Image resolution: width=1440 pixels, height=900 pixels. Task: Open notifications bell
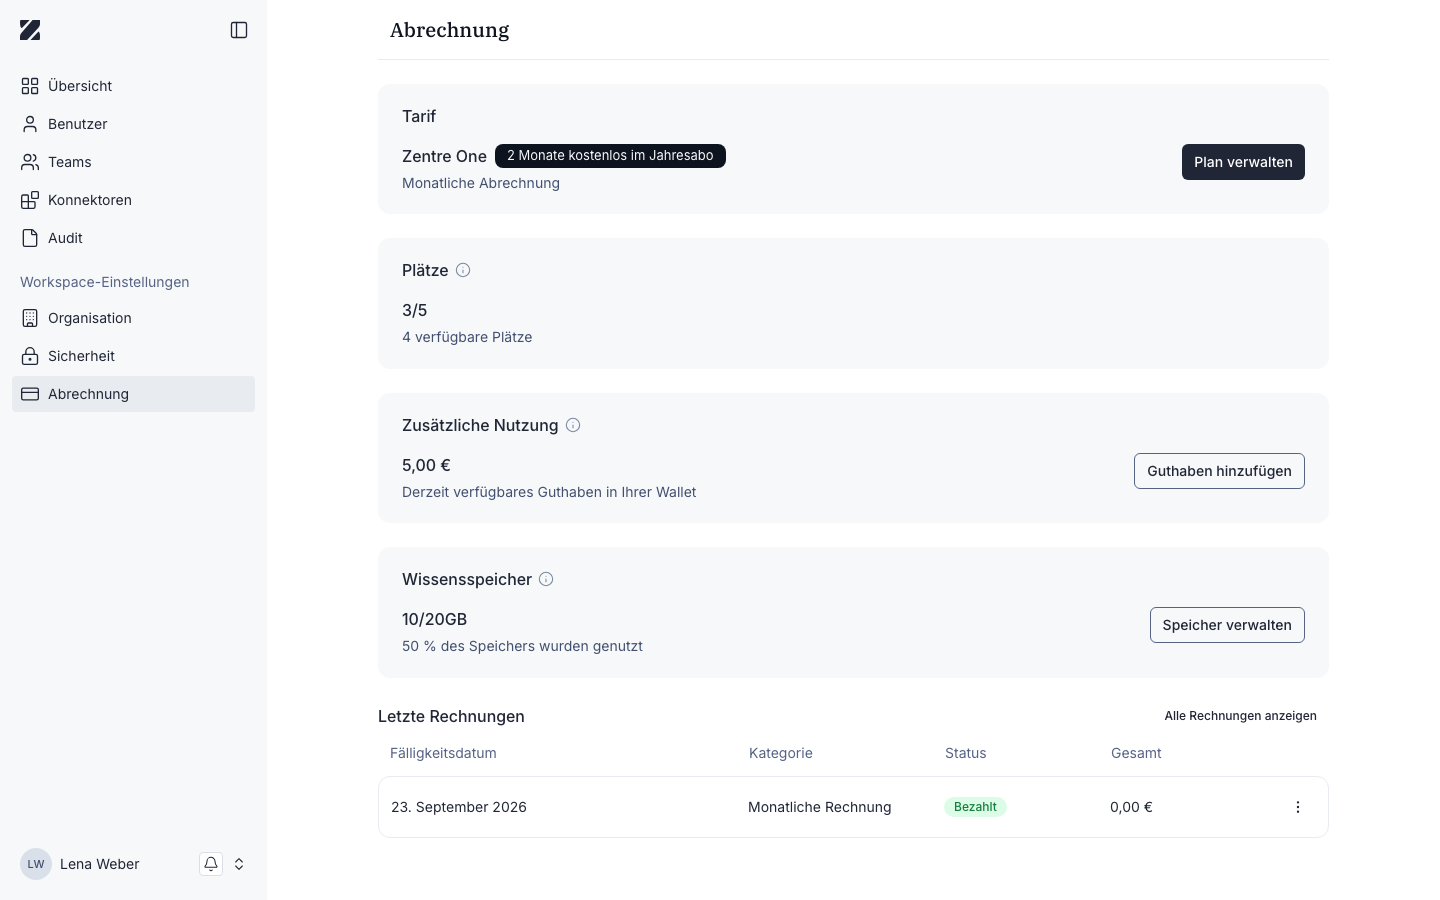[x=211, y=864]
